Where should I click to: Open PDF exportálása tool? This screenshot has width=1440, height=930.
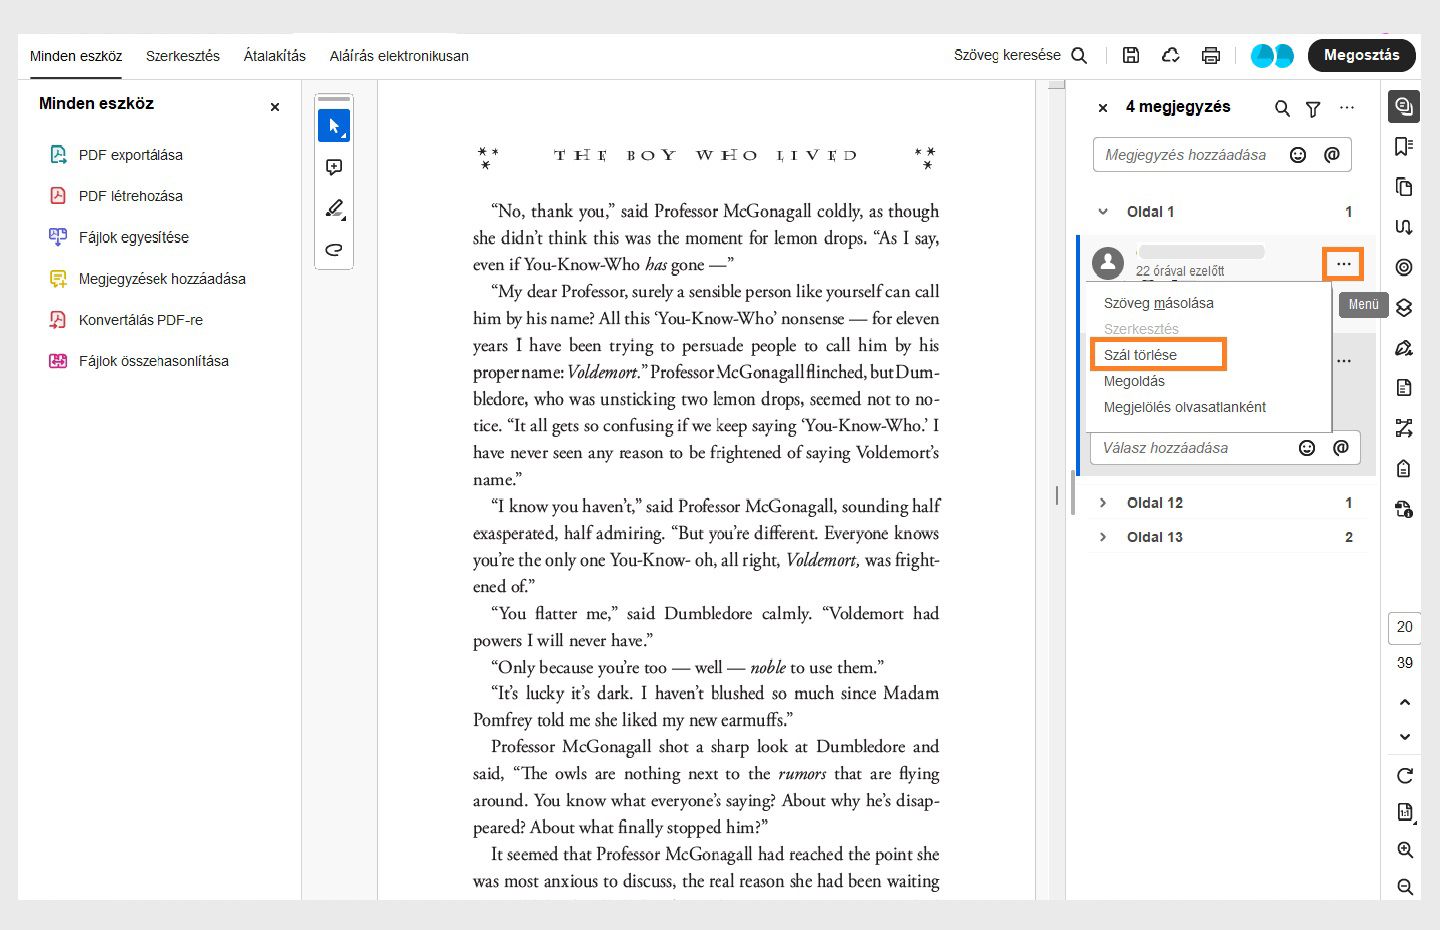tap(131, 155)
